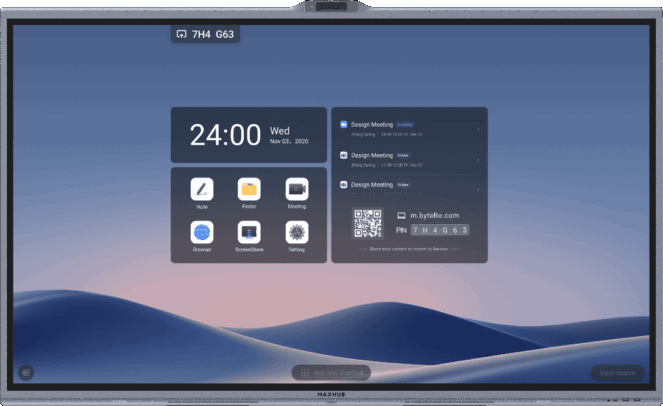Screen dimensions: 663x406
Task: Click the QR code image
Action: 368,223
